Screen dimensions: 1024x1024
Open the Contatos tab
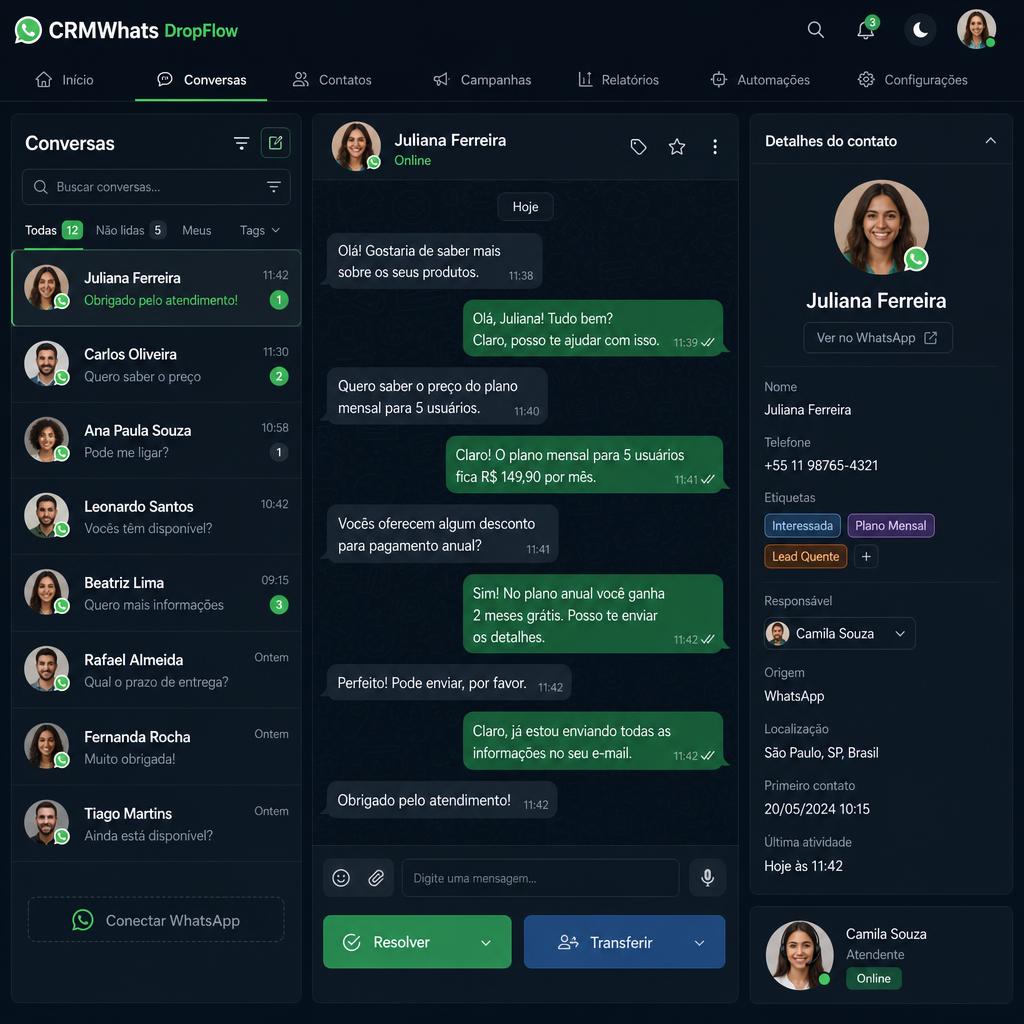[x=332, y=80]
